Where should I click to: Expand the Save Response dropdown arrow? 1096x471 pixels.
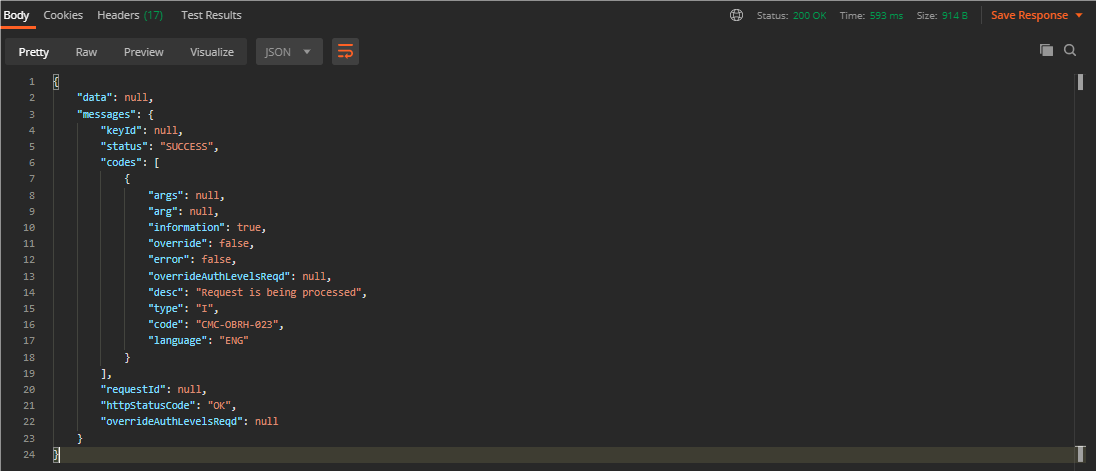(x=1079, y=15)
